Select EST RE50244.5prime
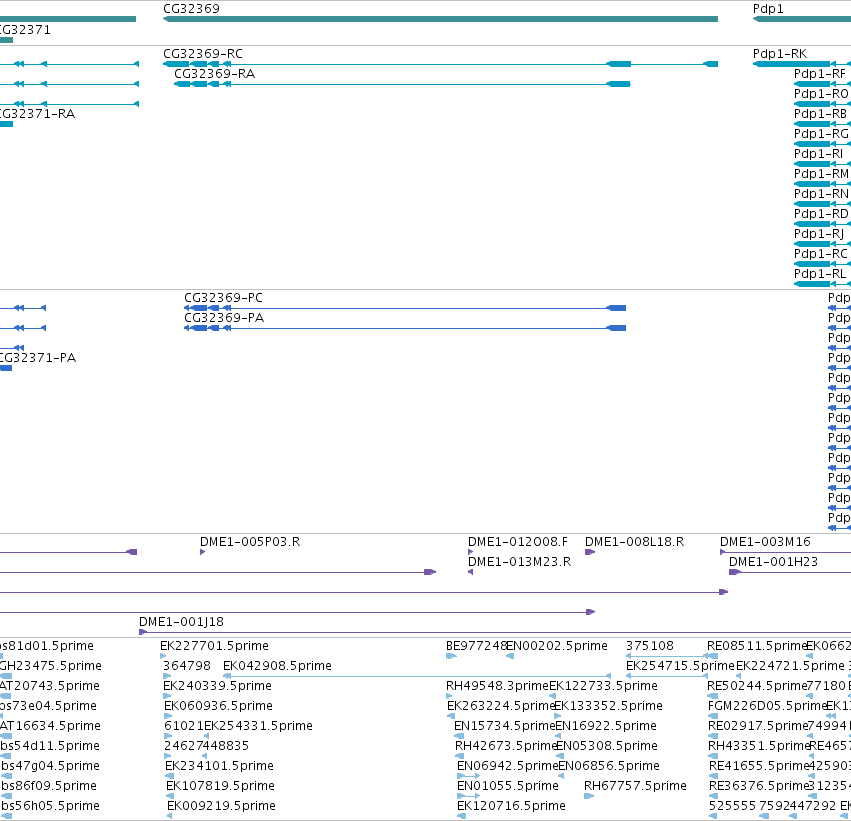Viewport: 851px width, 821px height. pos(757,686)
